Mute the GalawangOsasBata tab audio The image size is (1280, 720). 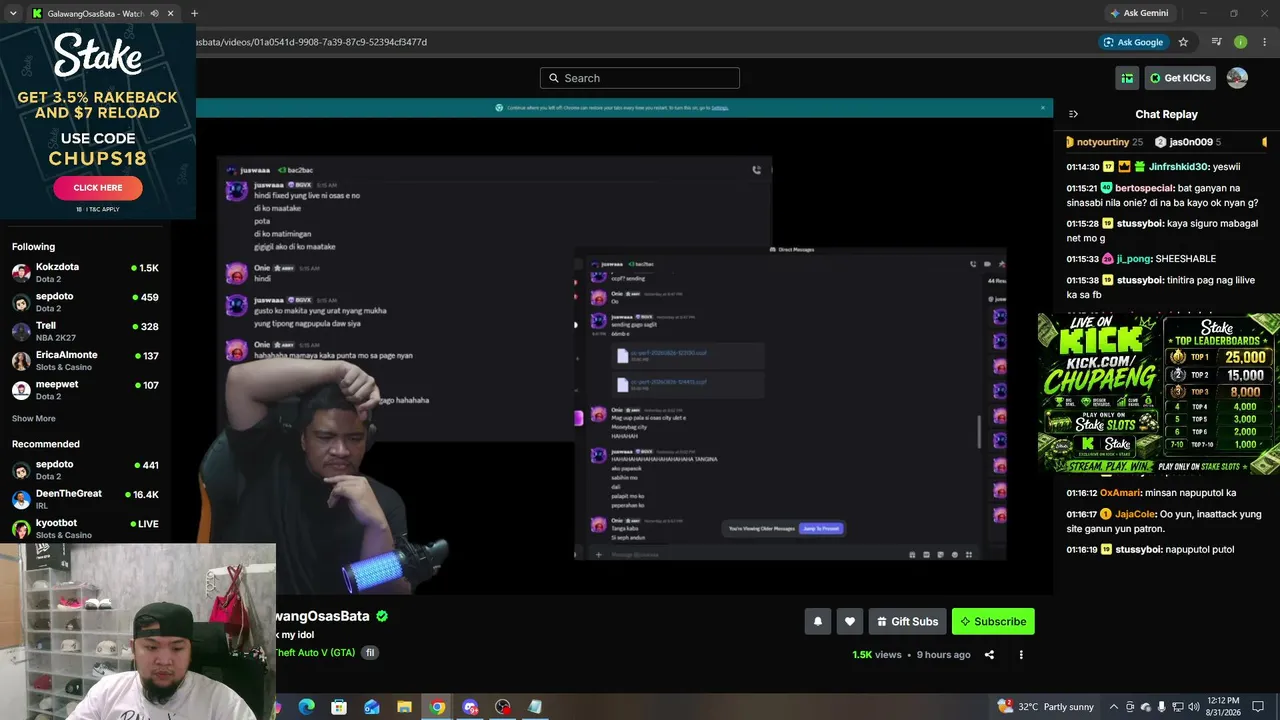click(154, 14)
